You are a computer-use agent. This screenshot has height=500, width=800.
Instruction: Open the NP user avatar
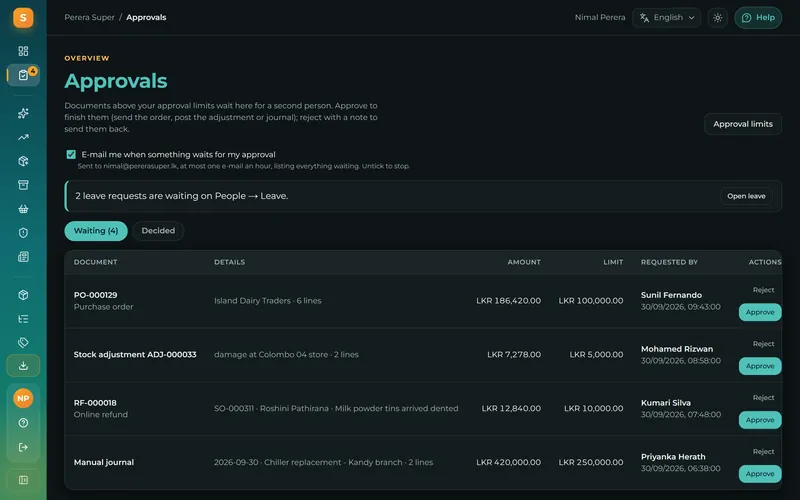(23, 398)
